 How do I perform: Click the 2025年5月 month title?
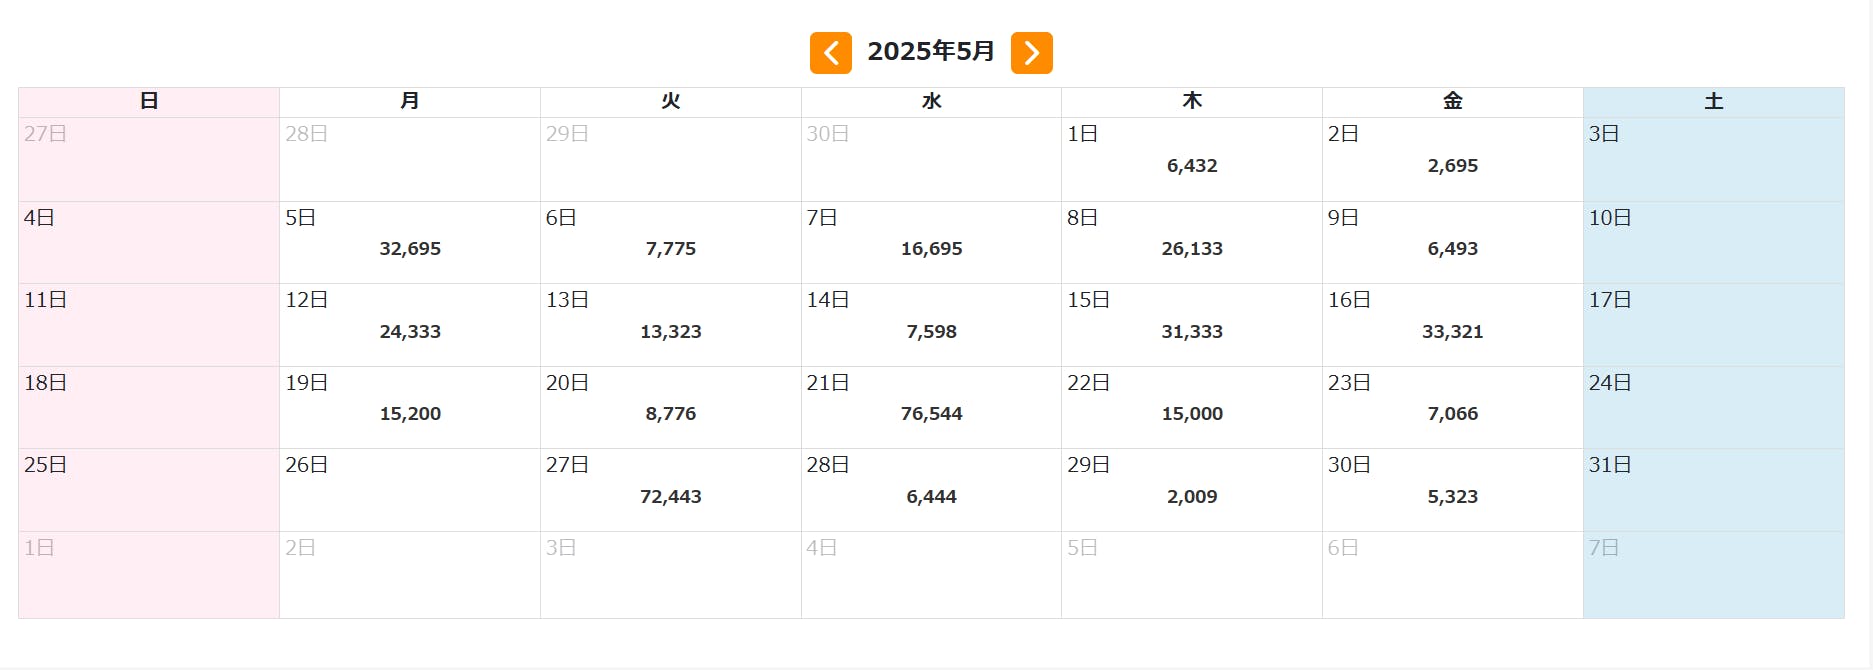(930, 52)
